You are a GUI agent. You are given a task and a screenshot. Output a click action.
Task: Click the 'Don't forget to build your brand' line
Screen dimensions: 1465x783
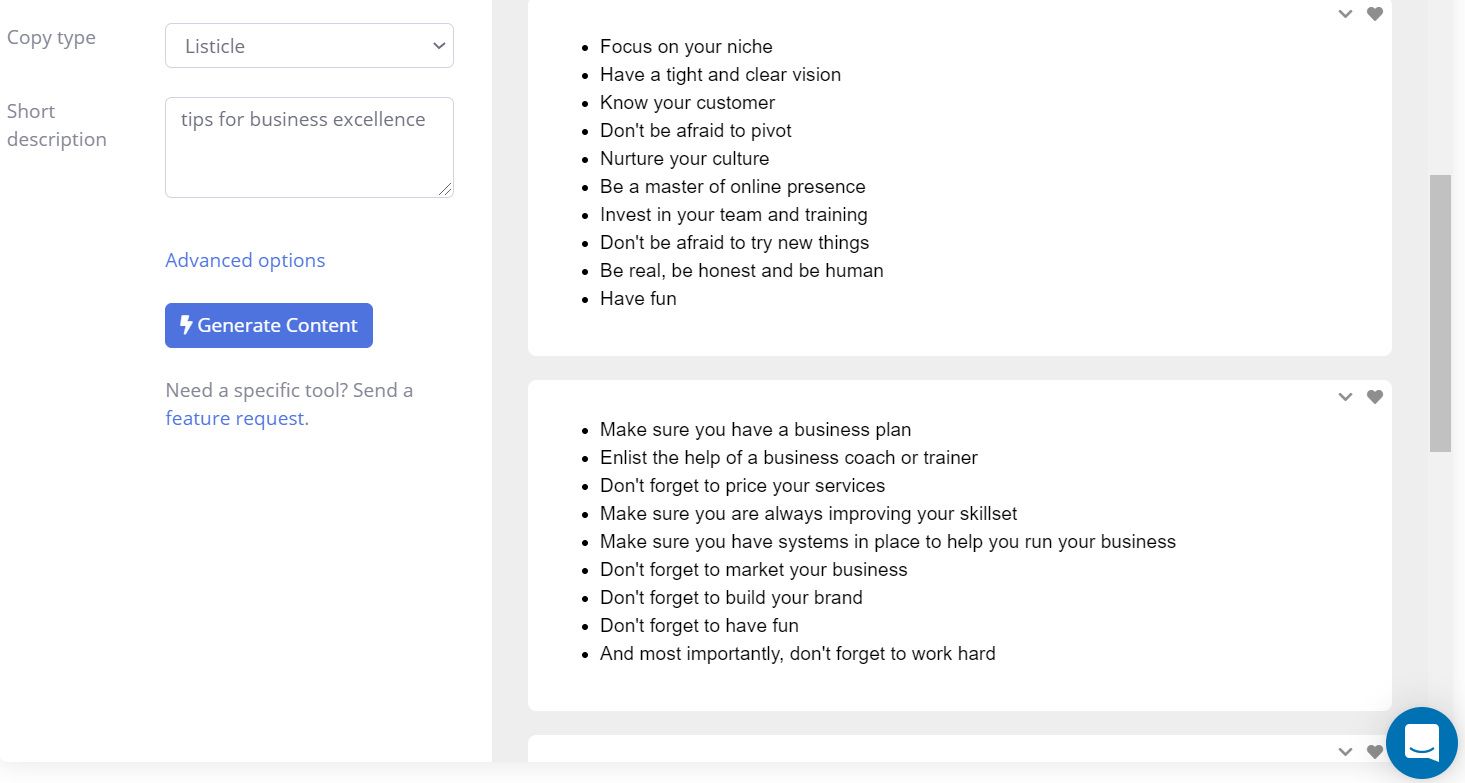click(731, 597)
